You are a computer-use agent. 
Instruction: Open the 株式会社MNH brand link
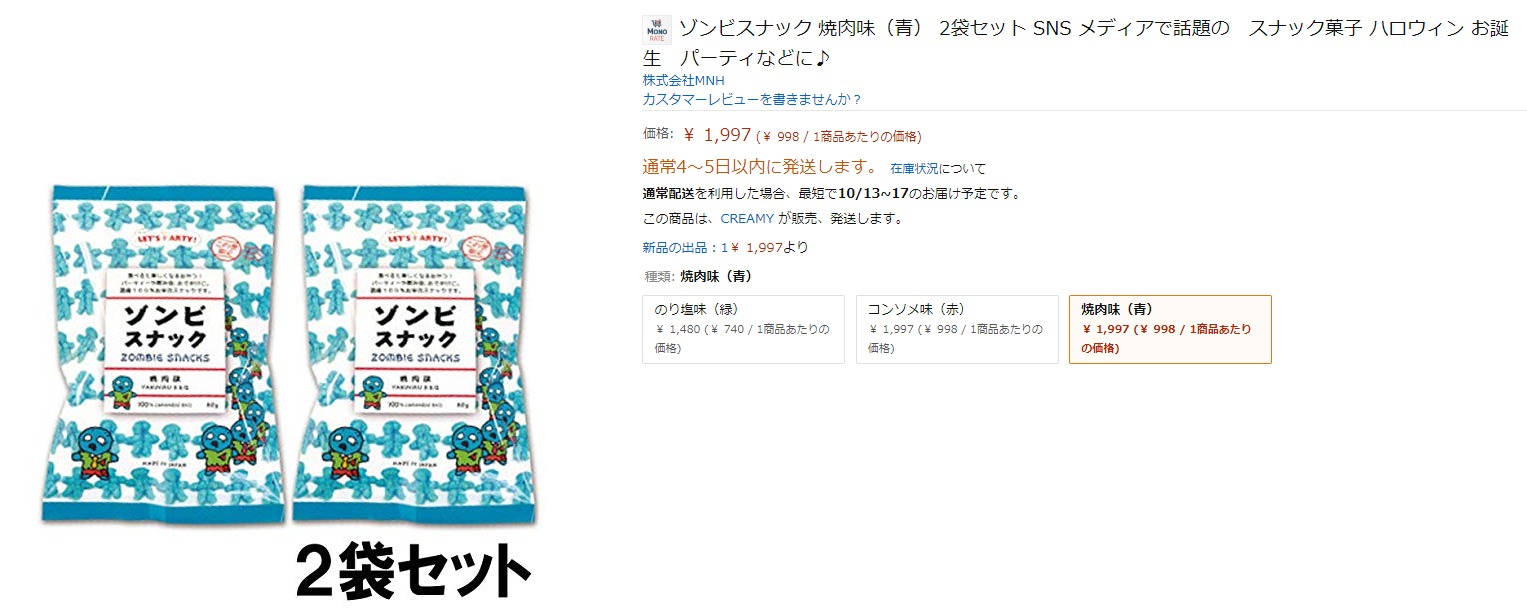683,80
